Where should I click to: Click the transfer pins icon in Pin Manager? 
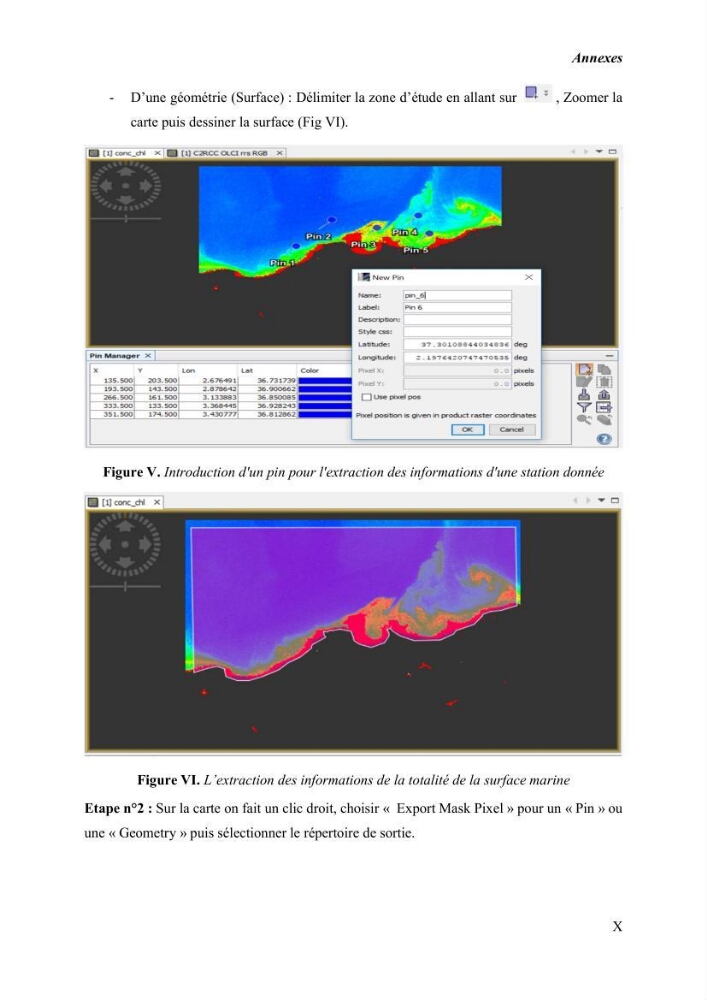pos(604,420)
